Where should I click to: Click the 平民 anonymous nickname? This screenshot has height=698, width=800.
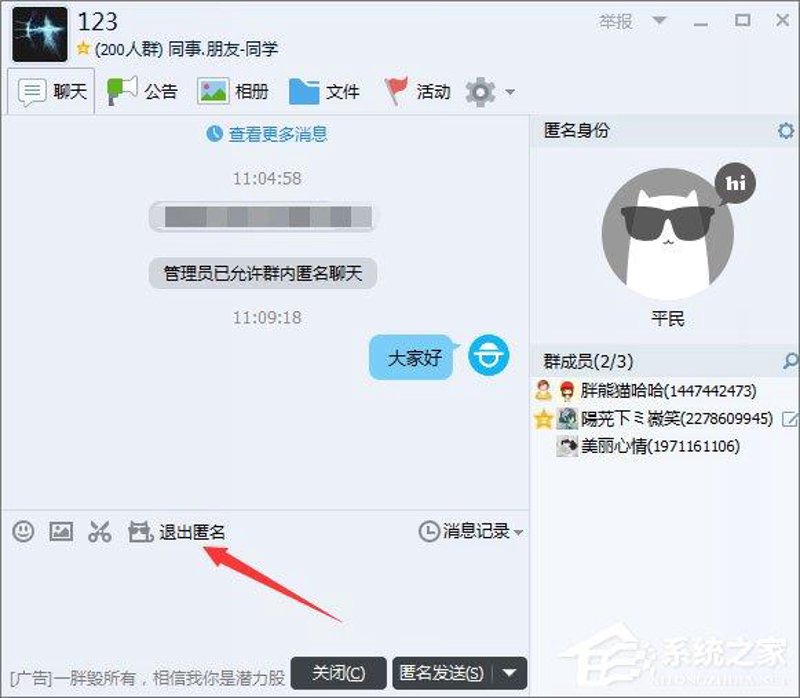[x=668, y=319]
